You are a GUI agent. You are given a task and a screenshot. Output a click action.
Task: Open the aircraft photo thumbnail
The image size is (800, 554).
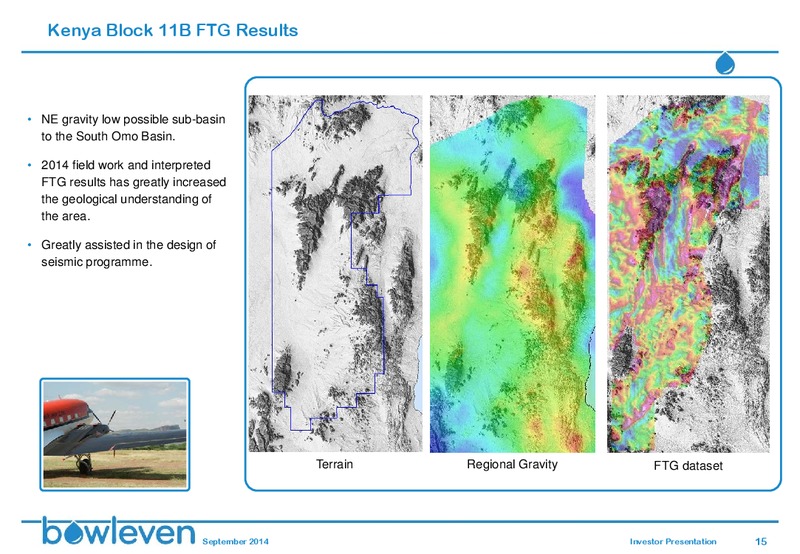115,435
